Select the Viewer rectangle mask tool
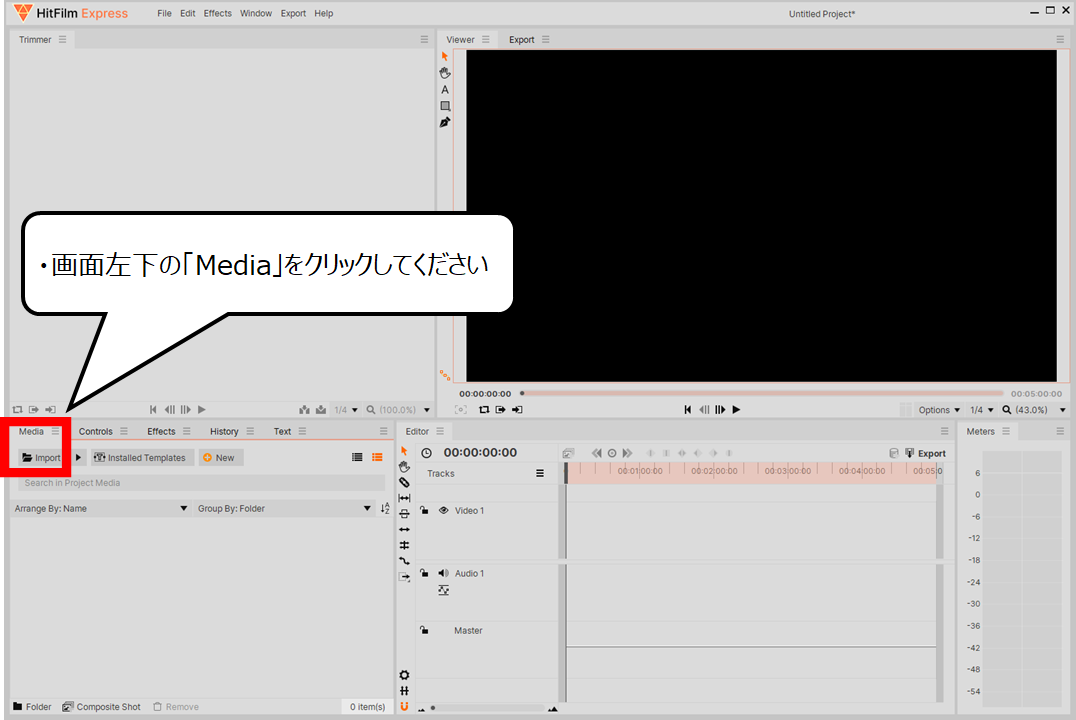The image size is (1076, 720). coord(445,106)
